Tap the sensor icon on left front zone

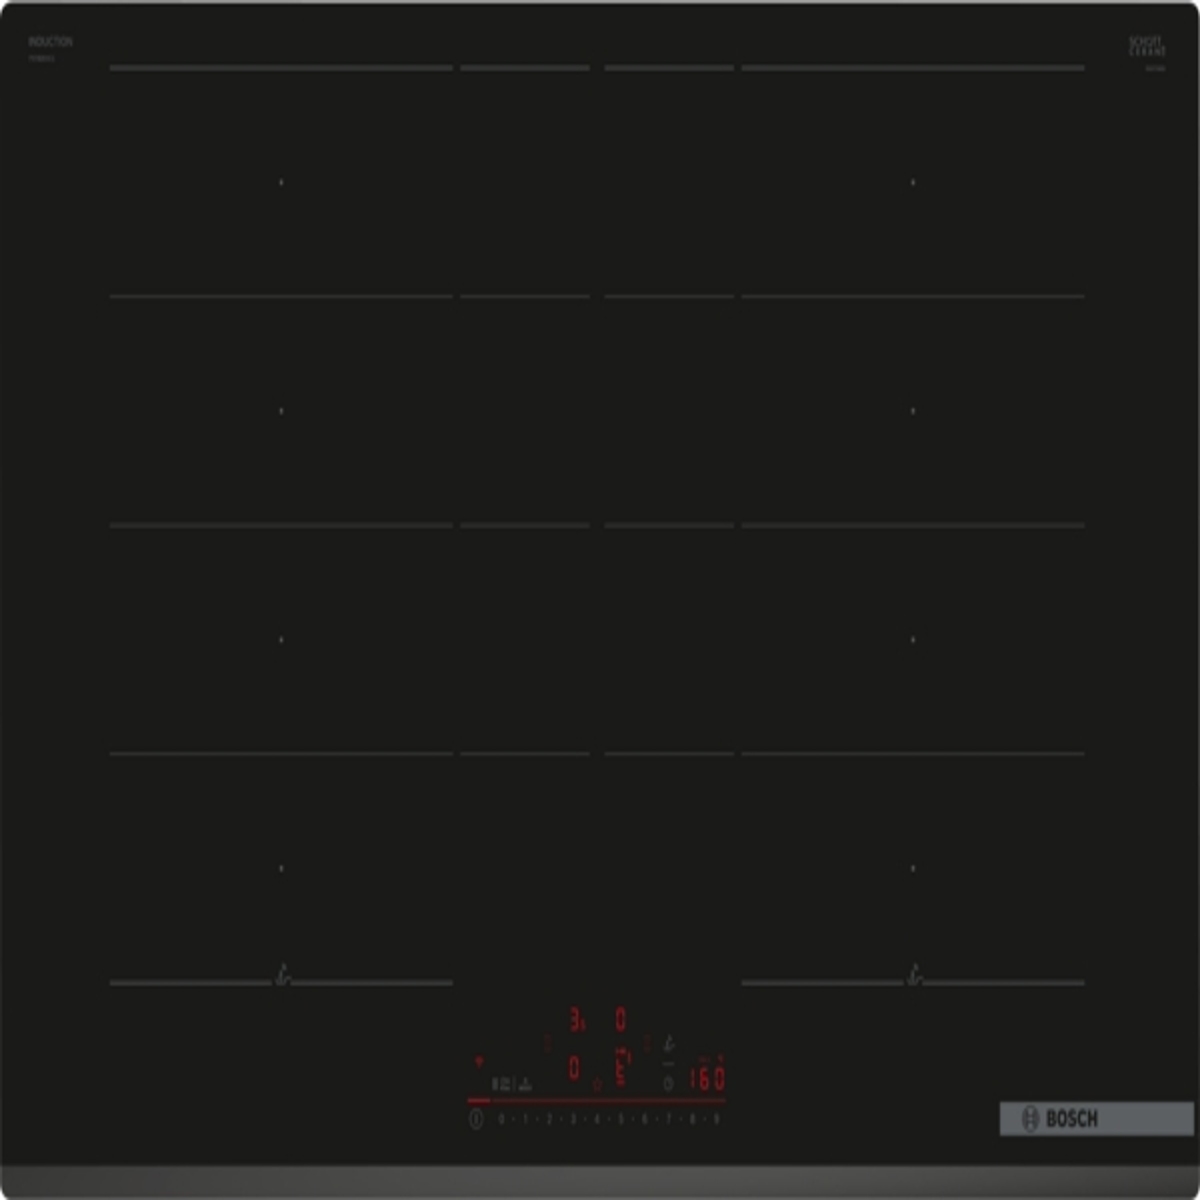click(x=283, y=973)
